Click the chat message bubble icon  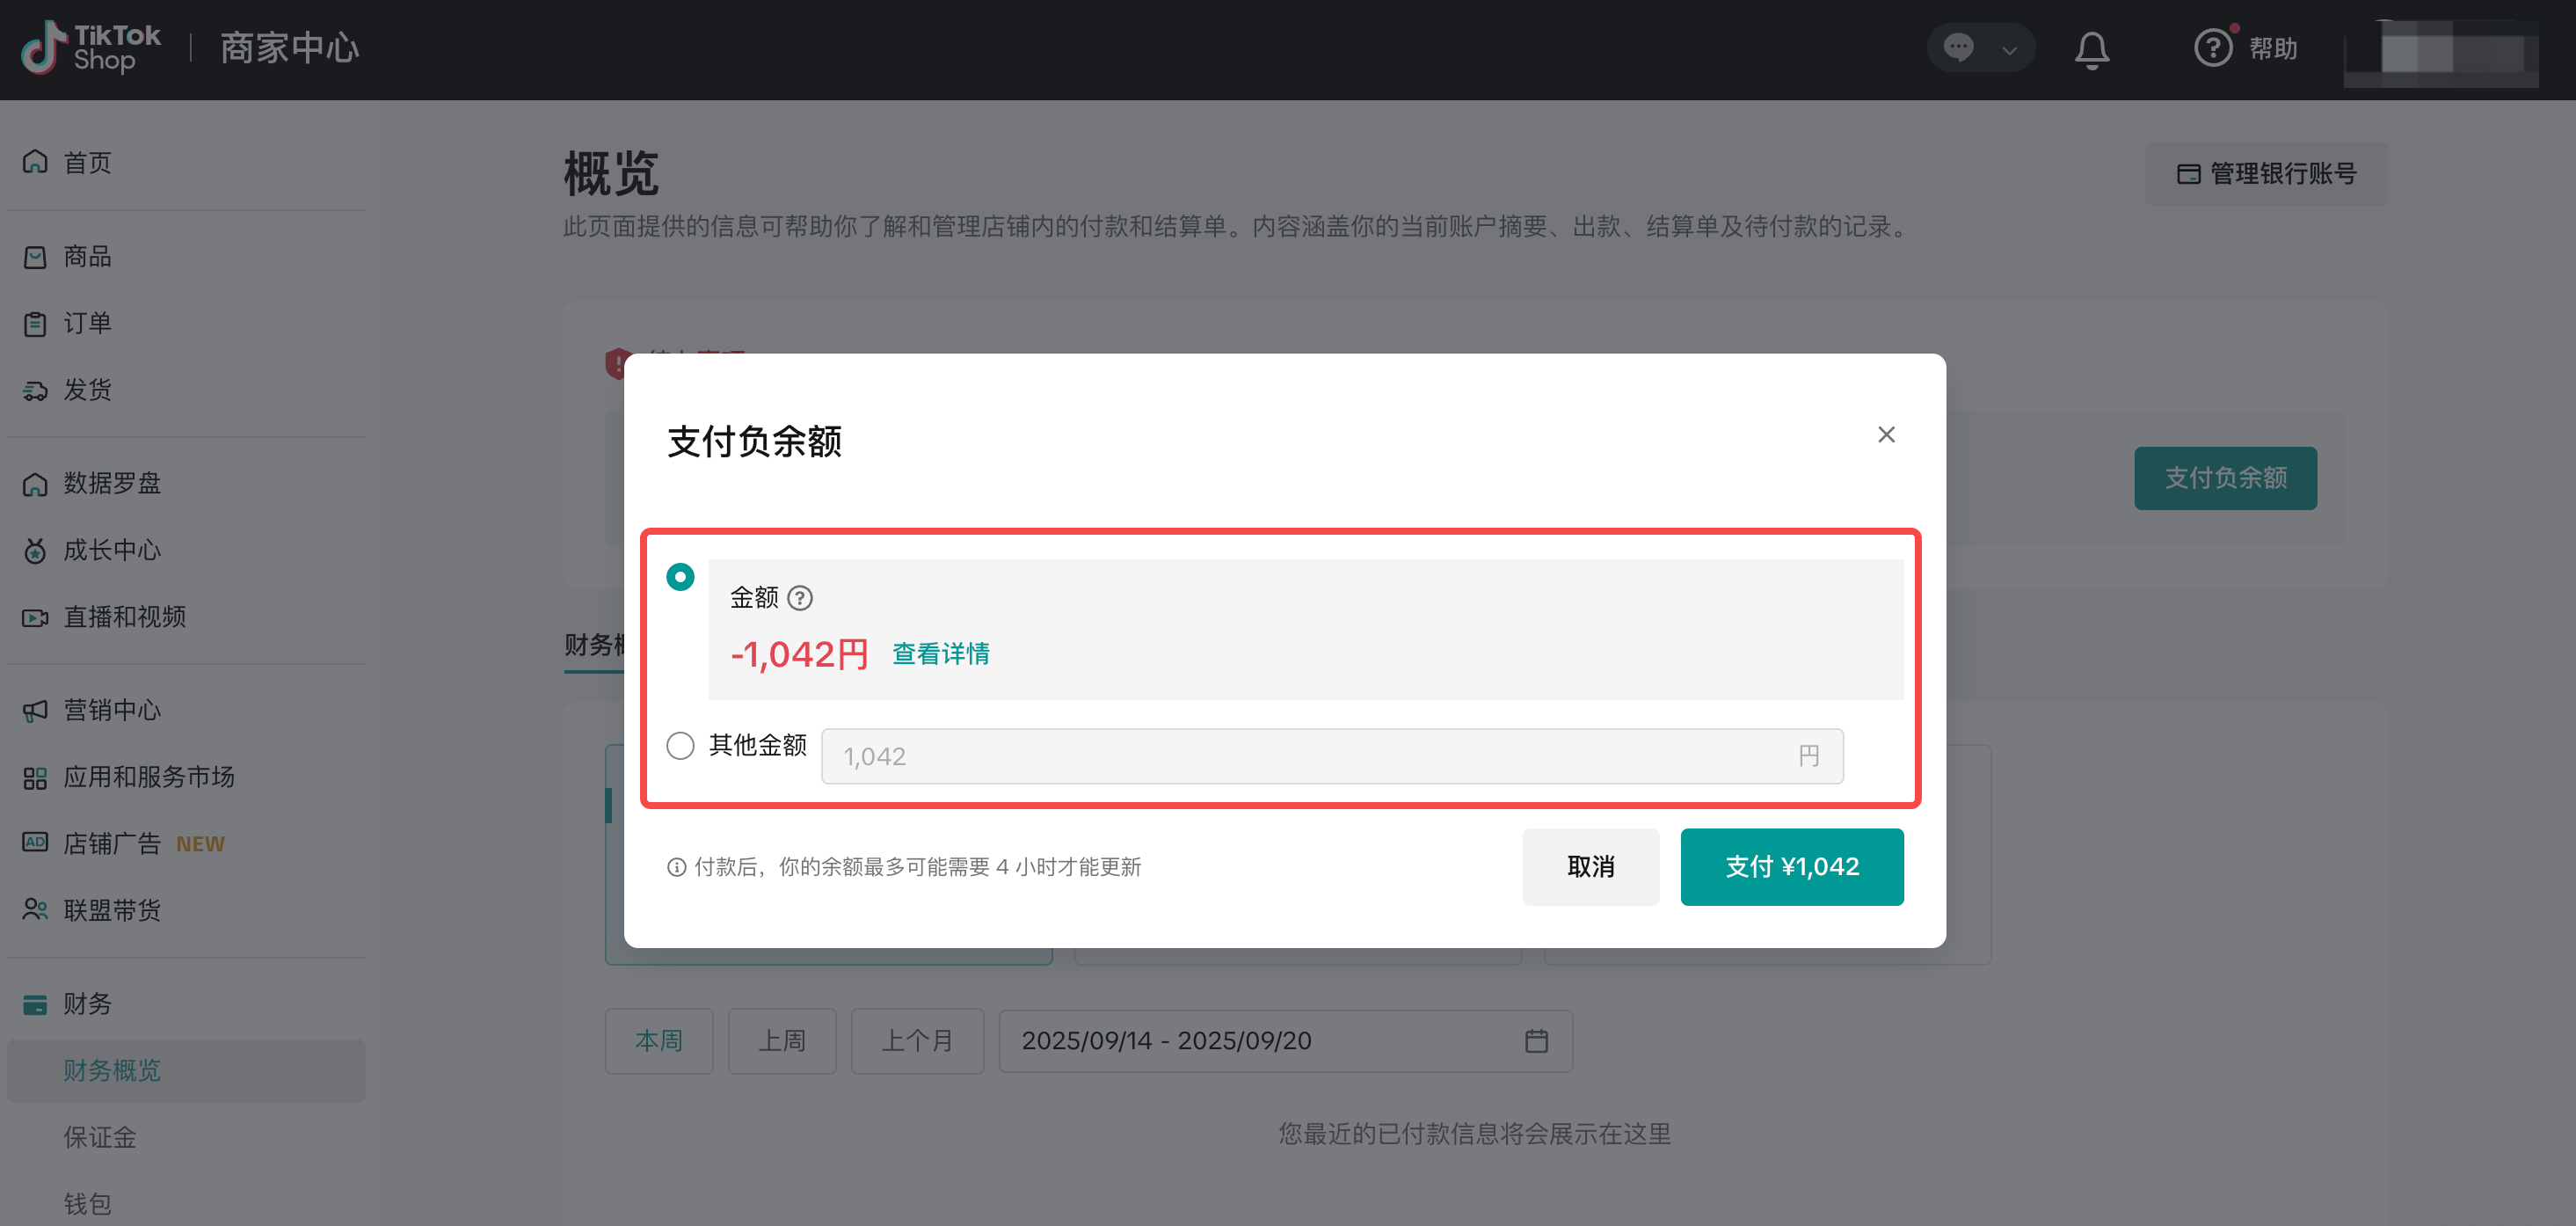[1958, 48]
